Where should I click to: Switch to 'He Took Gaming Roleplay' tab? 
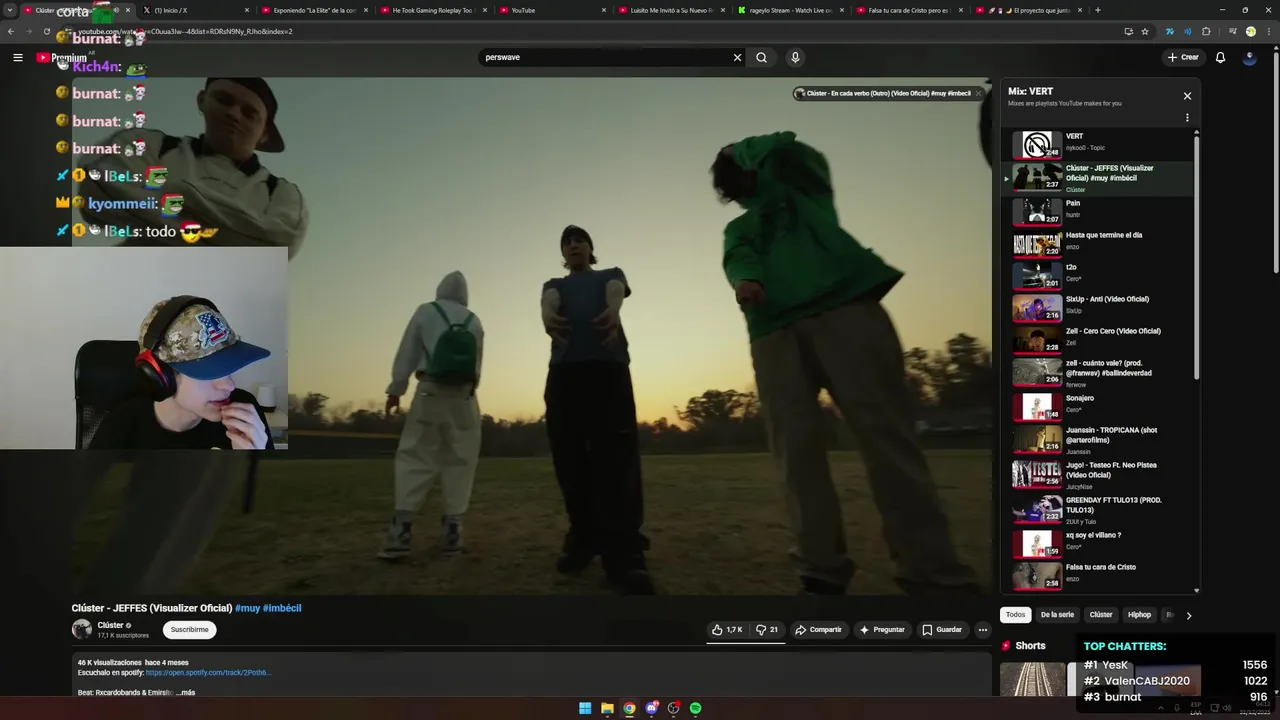coord(432,10)
